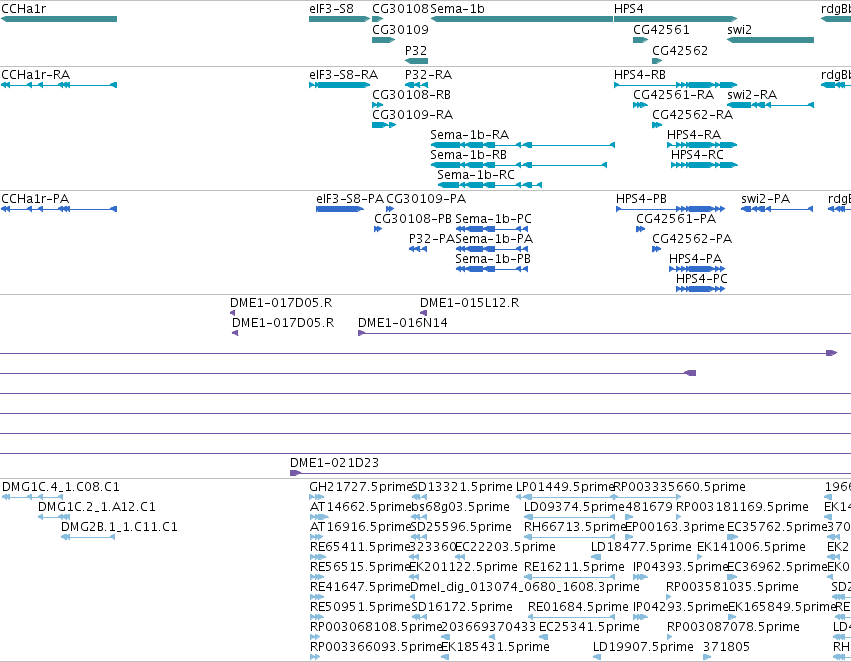Click the Sema-1b-RC transcript label

pos(475,175)
